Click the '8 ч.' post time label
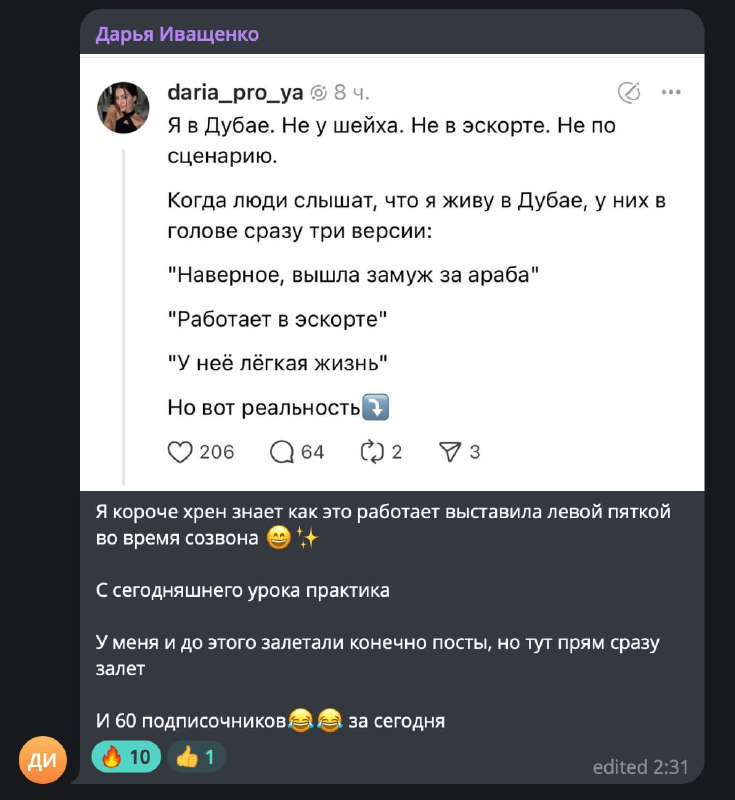 click(352, 93)
